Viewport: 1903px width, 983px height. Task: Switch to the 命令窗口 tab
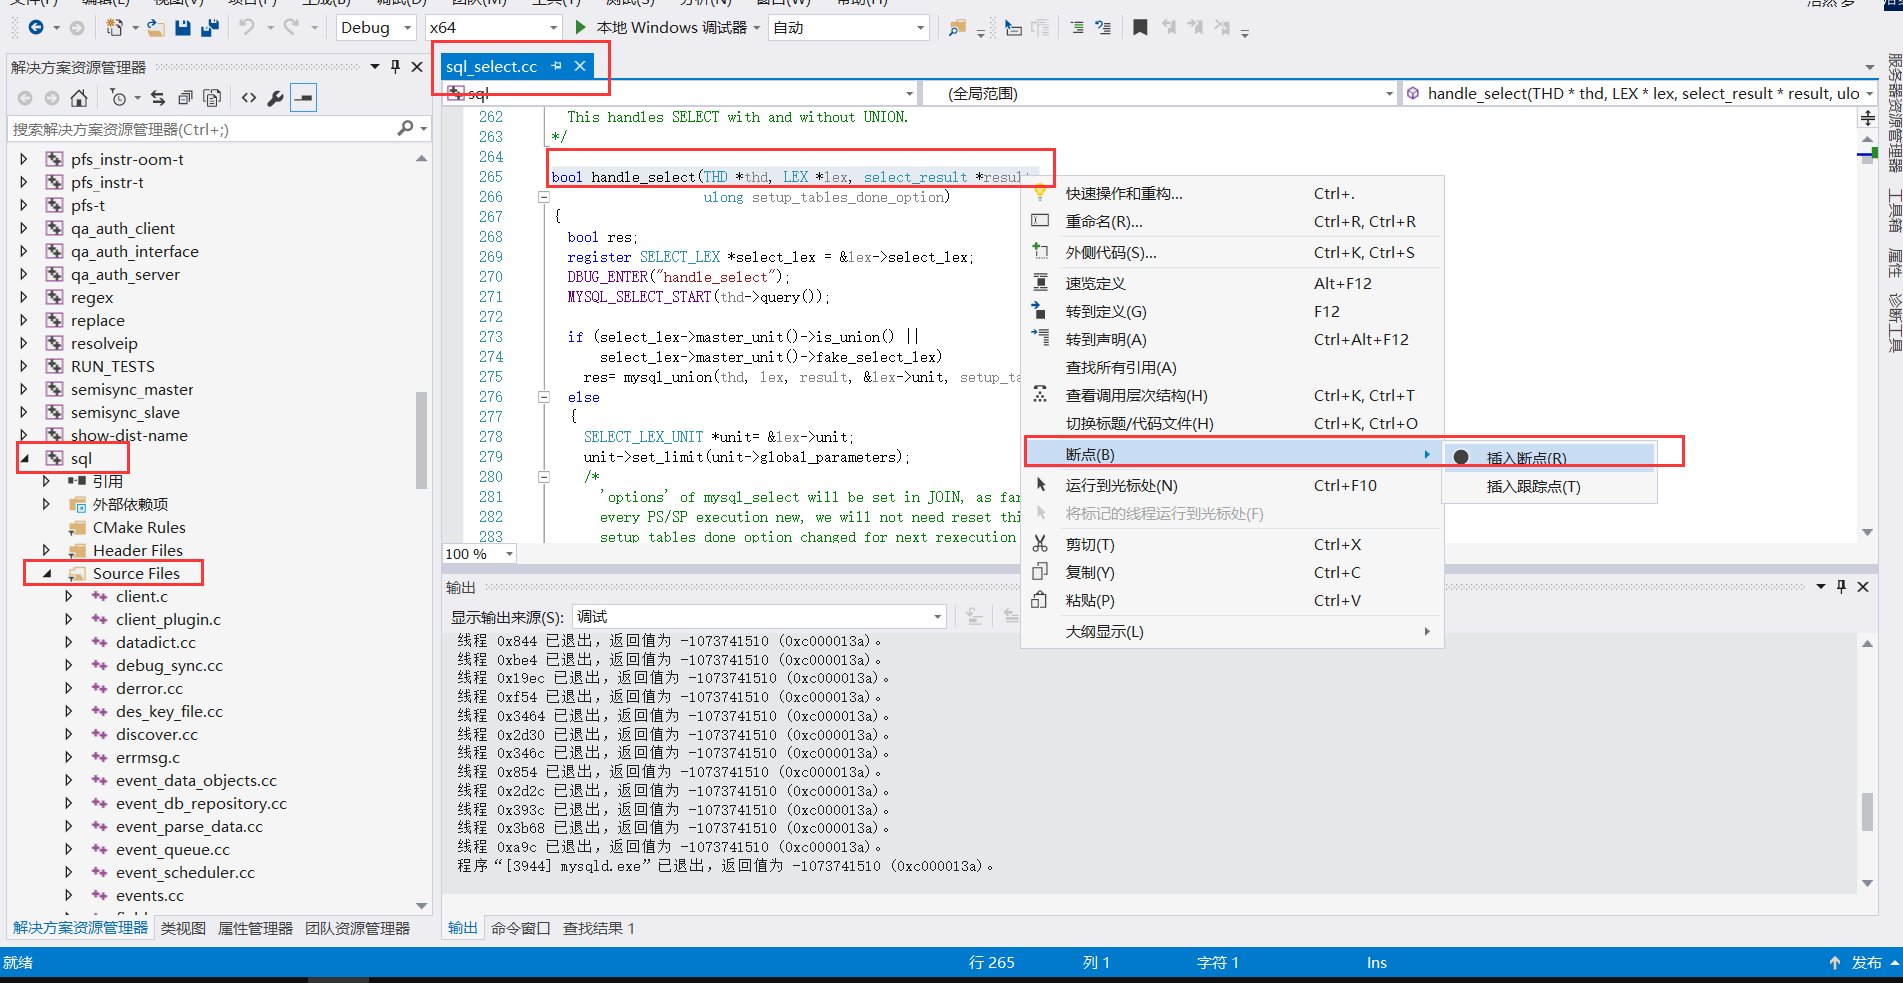click(520, 928)
